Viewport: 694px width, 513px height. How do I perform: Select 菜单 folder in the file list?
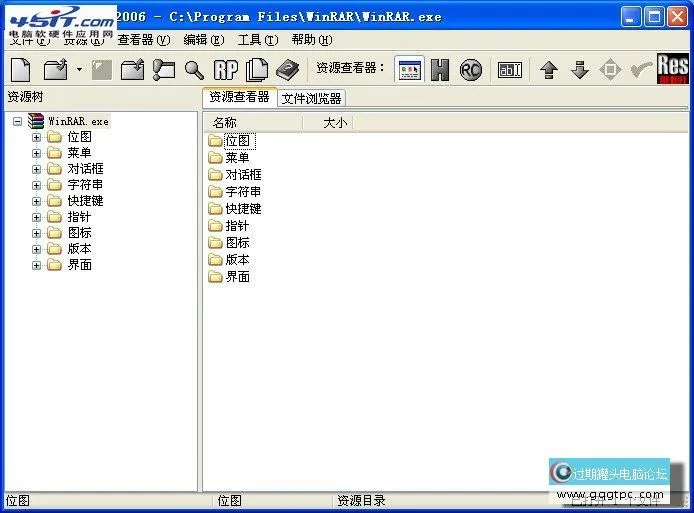229,158
